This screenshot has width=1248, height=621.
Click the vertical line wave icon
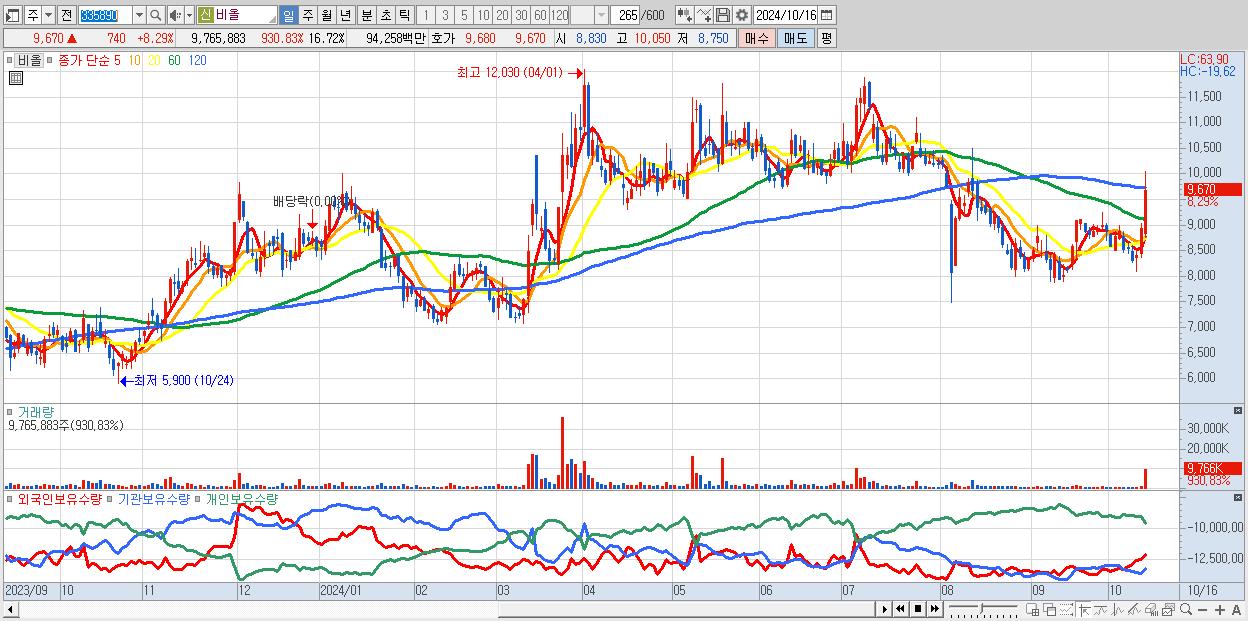click(1118, 610)
